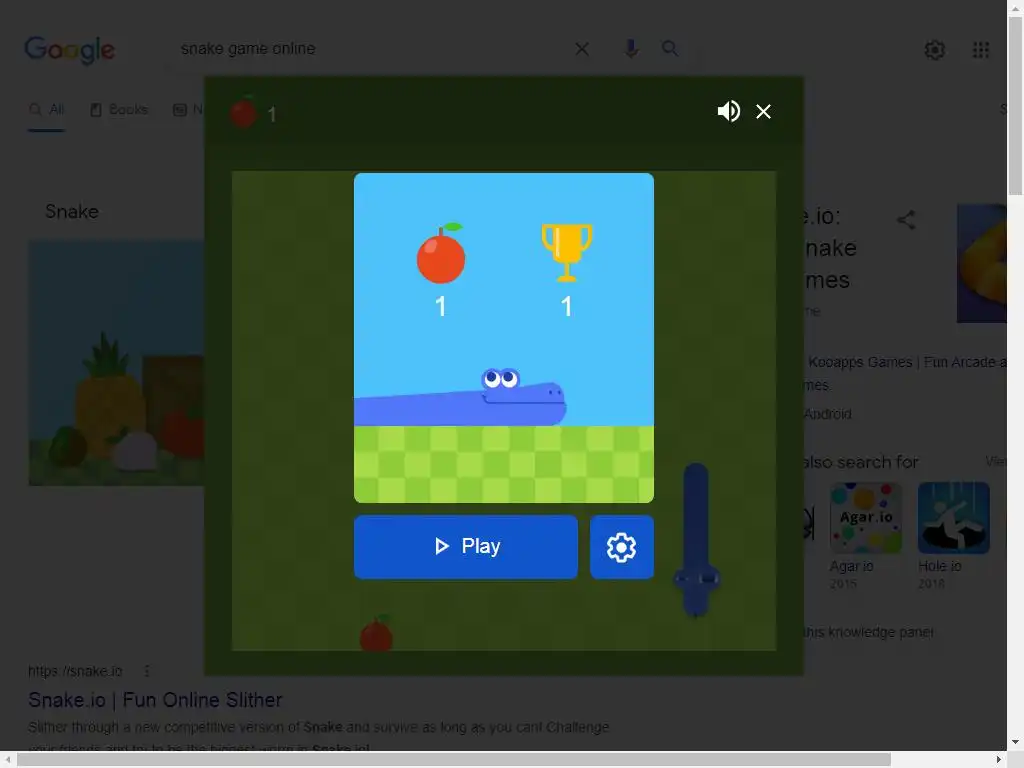Click the vertical scrollbar thumb
The height and width of the screenshot is (768, 1024).
pos(1015,106)
